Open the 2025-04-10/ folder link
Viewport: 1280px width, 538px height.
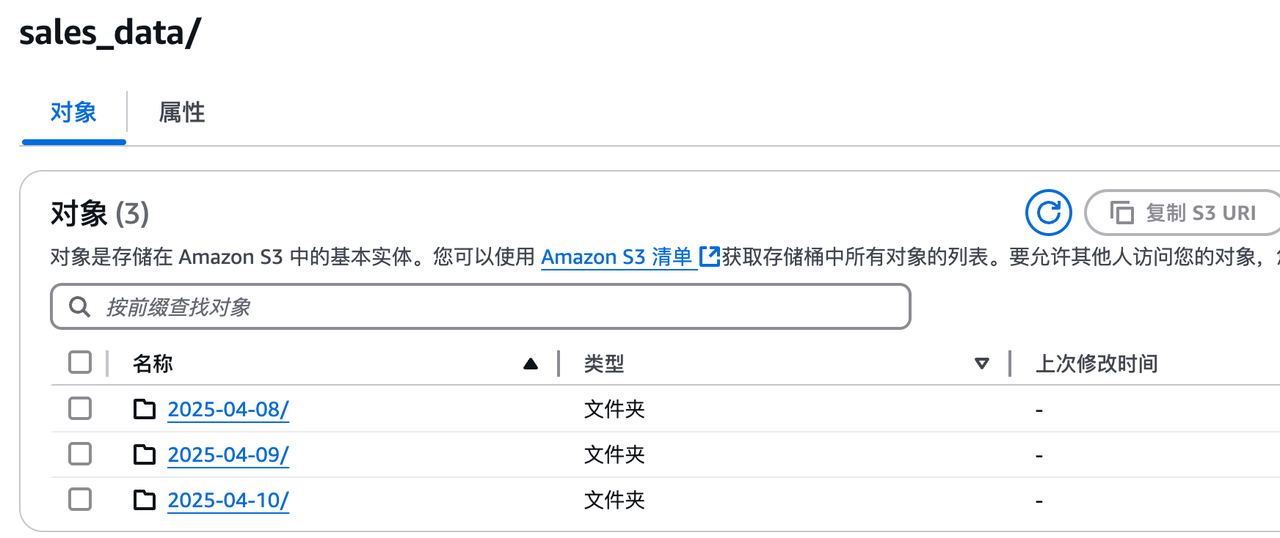pyautogui.click(x=228, y=500)
